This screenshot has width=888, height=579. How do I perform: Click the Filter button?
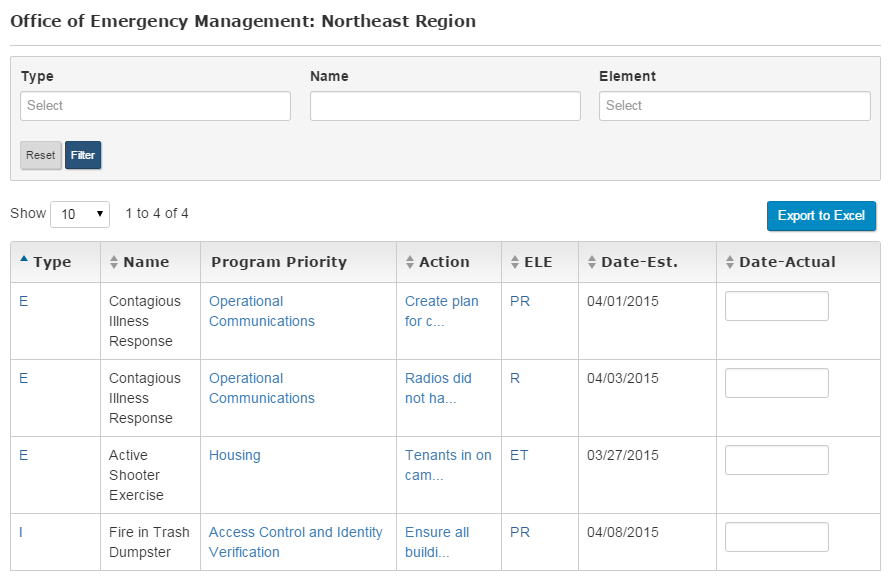tap(83, 155)
